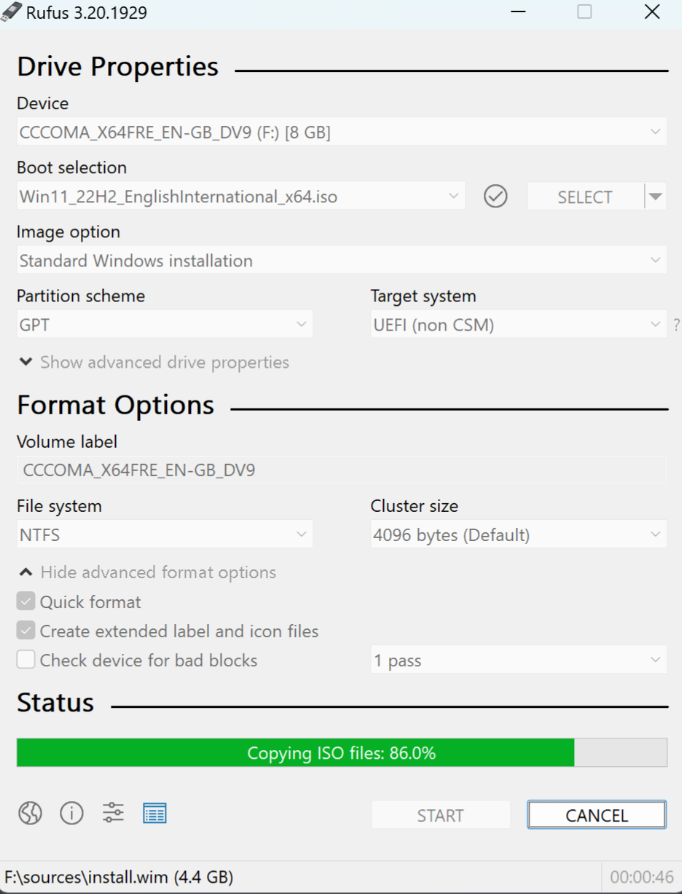Toggle the Quick format checkbox
Image resolution: width=682 pixels, height=894 pixels.
pyautogui.click(x=26, y=602)
